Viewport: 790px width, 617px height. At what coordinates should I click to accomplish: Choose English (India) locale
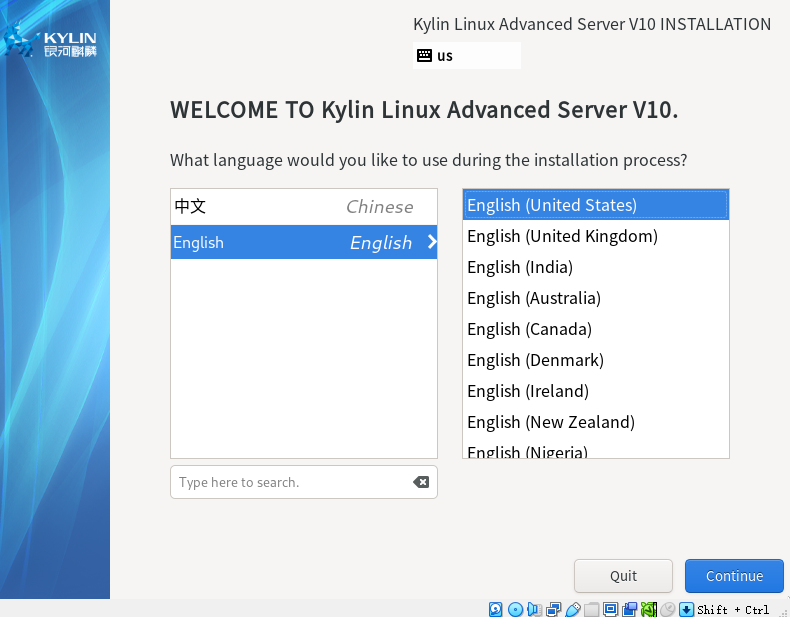coord(596,267)
